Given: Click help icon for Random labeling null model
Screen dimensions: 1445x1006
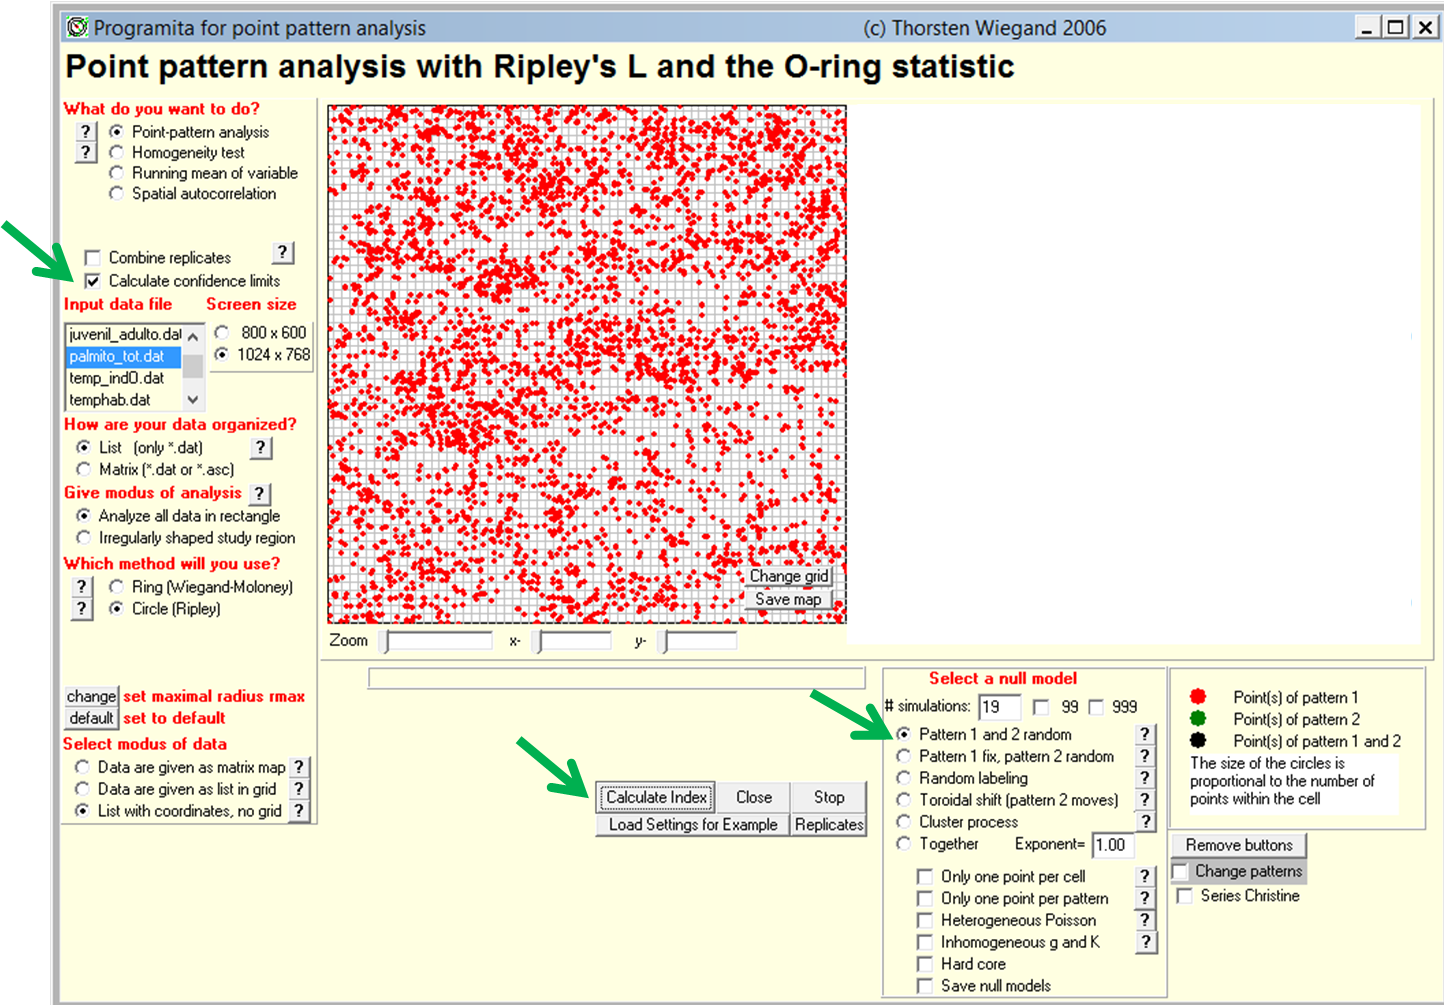Looking at the screenshot, I should coord(1145,778).
